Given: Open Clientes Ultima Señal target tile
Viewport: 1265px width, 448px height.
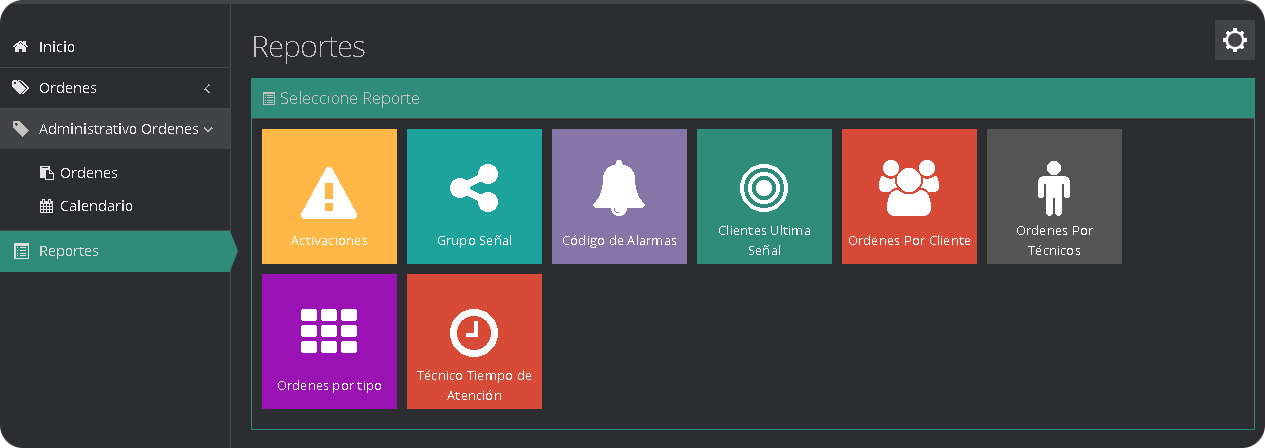Looking at the screenshot, I should pos(764,196).
